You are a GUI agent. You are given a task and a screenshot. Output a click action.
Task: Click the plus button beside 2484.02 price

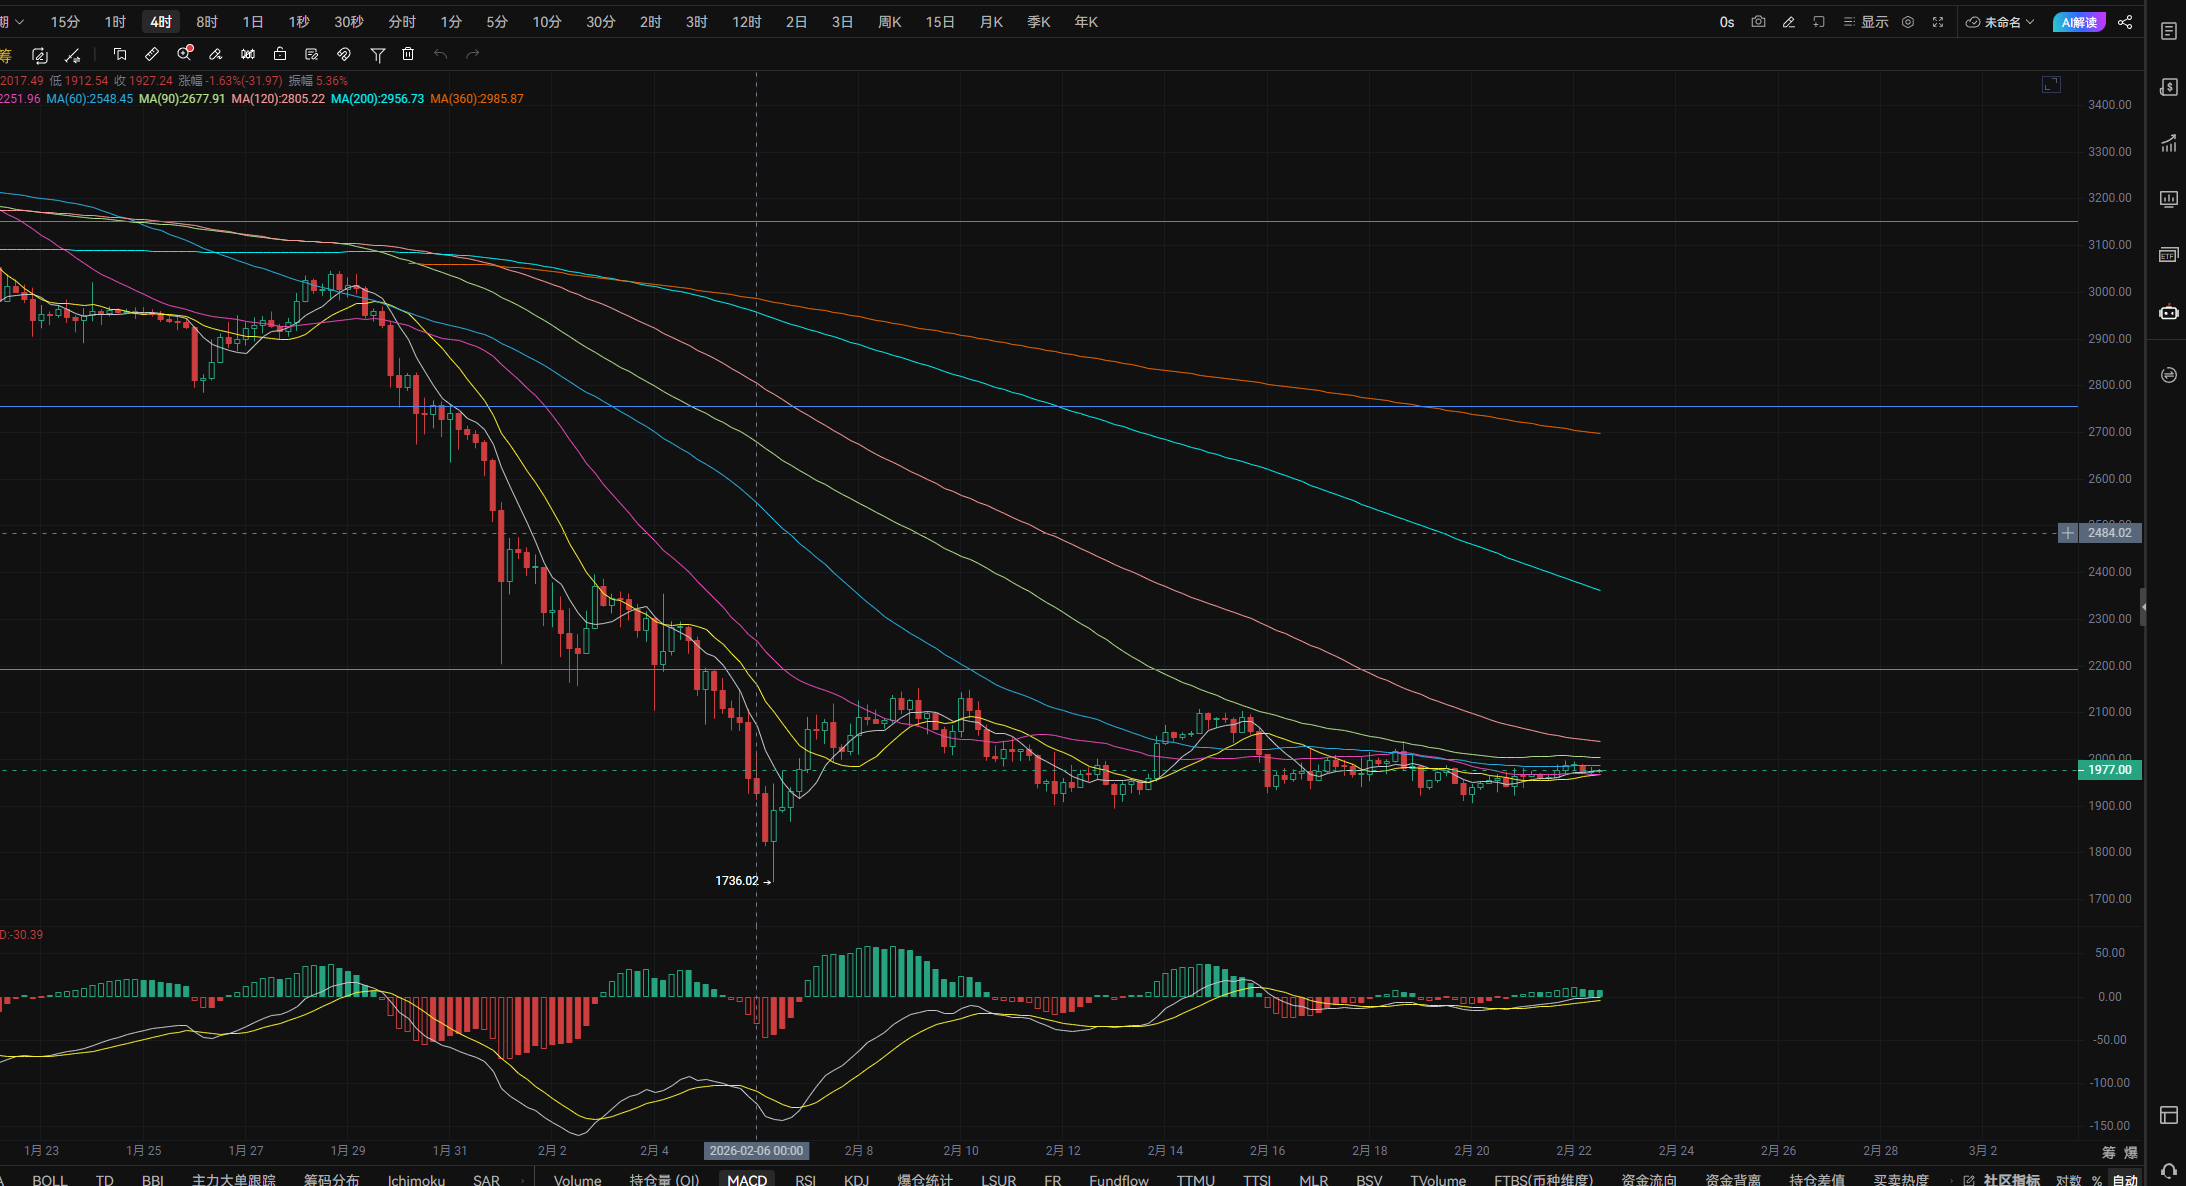(x=2068, y=533)
